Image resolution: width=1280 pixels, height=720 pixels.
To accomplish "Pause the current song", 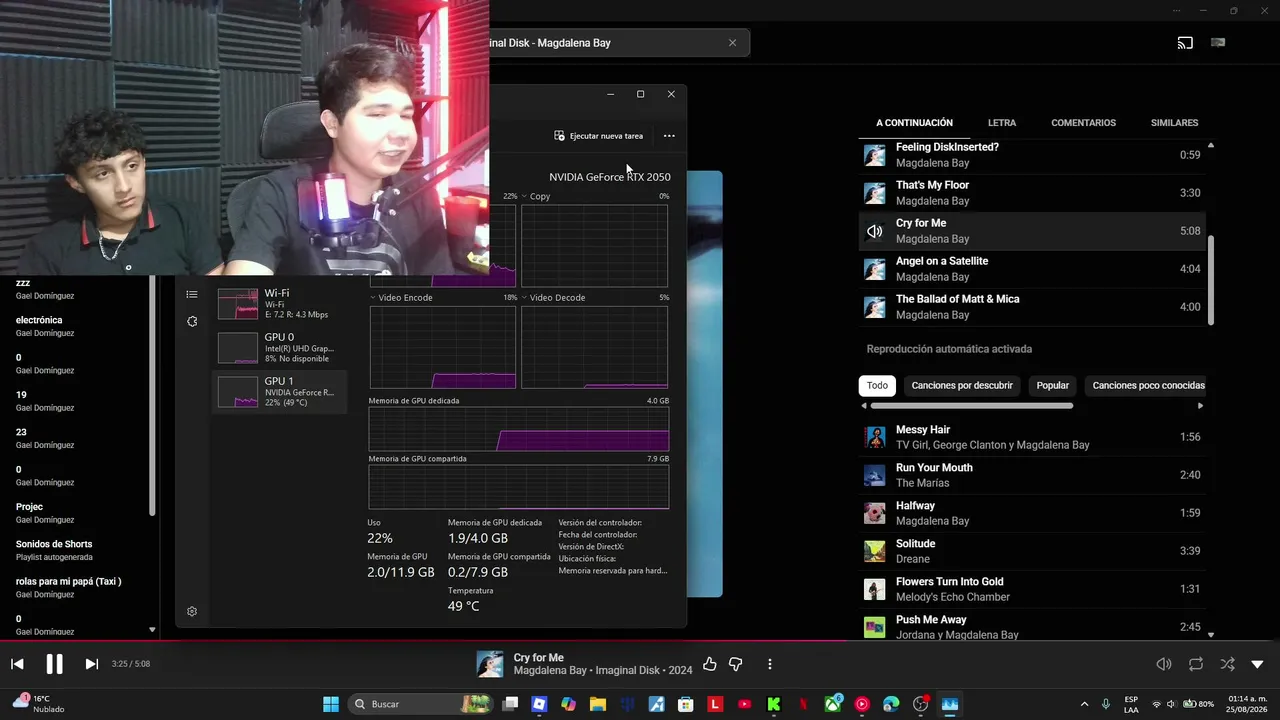I will tap(54, 664).
